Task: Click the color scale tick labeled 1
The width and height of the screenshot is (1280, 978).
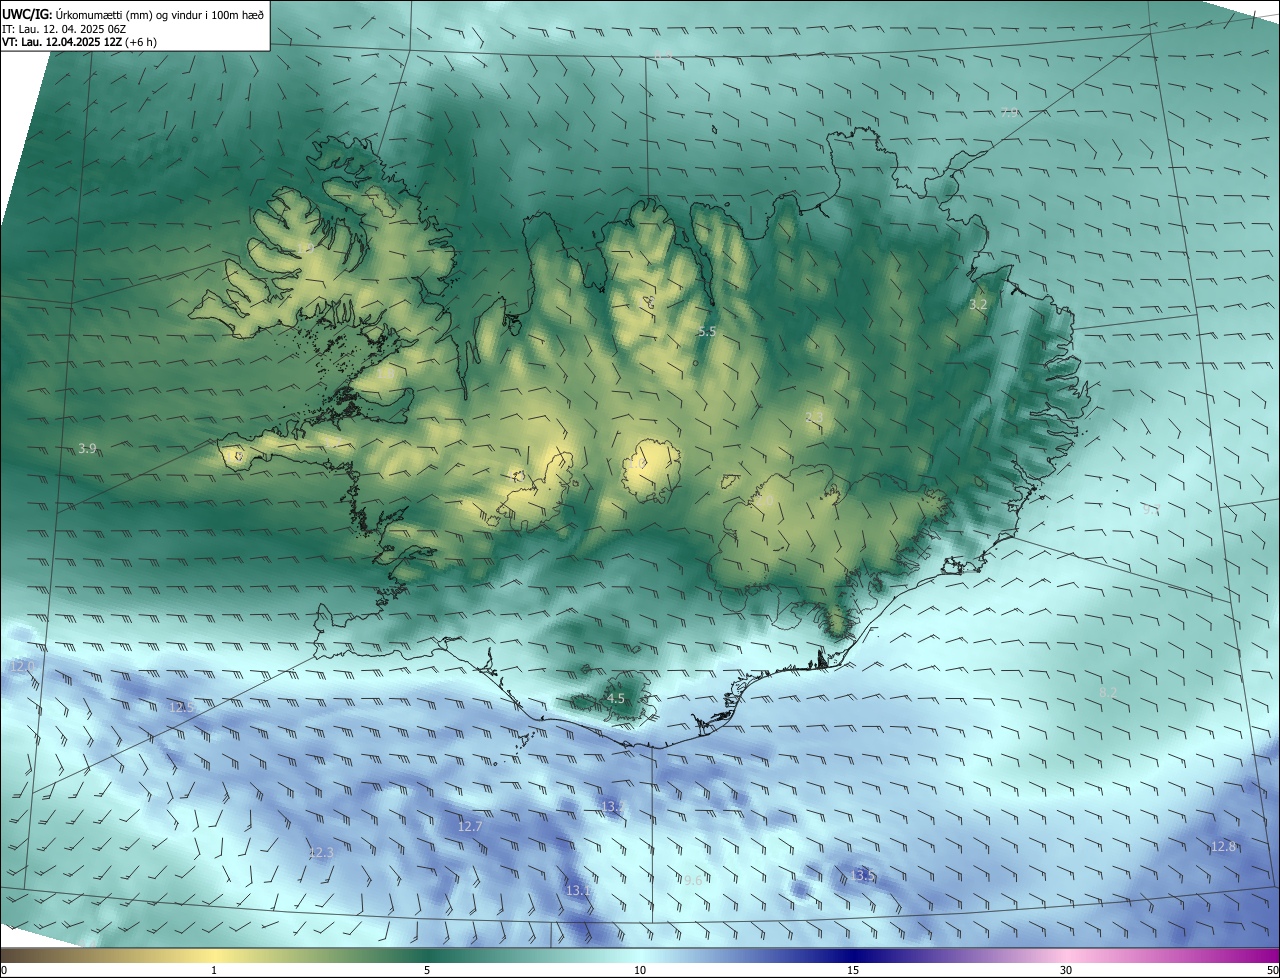Action: (214, 970)
